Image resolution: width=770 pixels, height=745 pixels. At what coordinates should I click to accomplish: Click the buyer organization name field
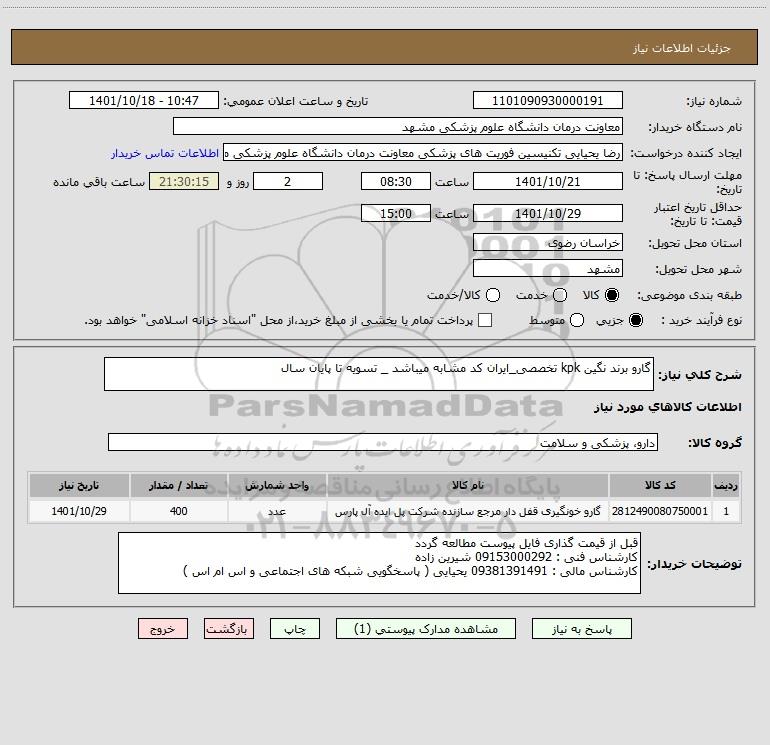point(398,127)
